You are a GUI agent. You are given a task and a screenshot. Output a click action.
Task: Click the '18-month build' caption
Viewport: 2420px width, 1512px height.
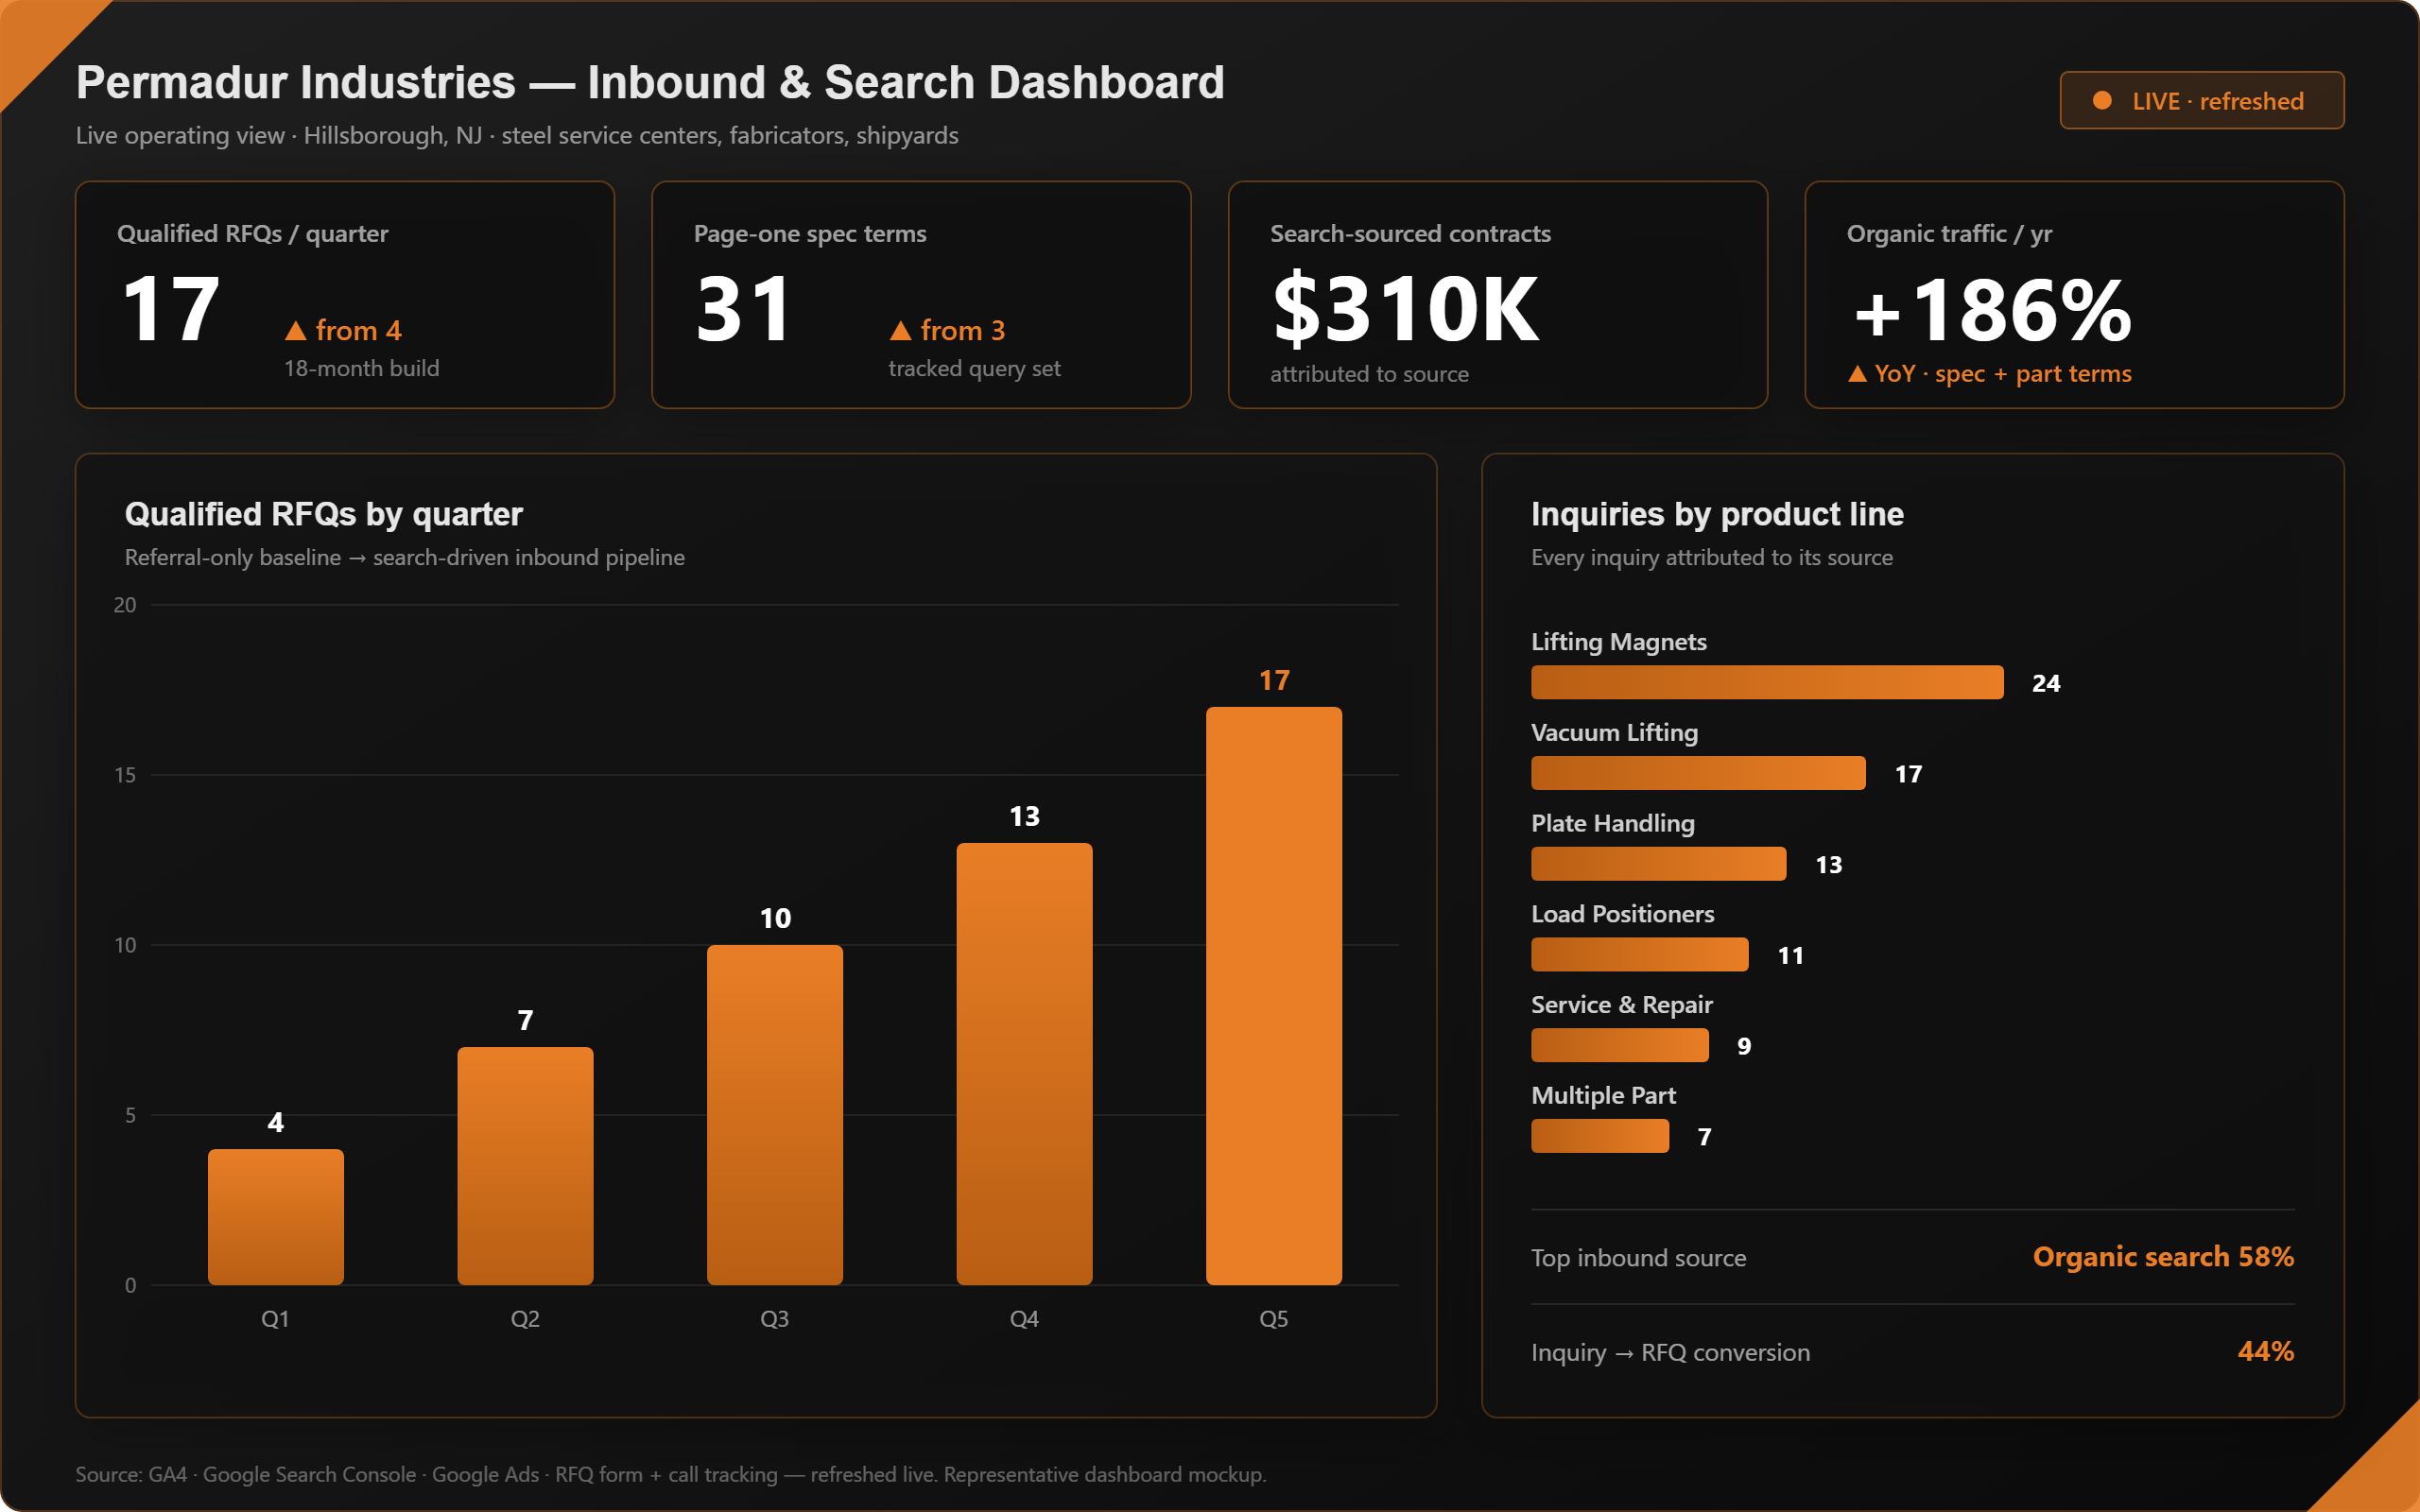tap(361, 368)
